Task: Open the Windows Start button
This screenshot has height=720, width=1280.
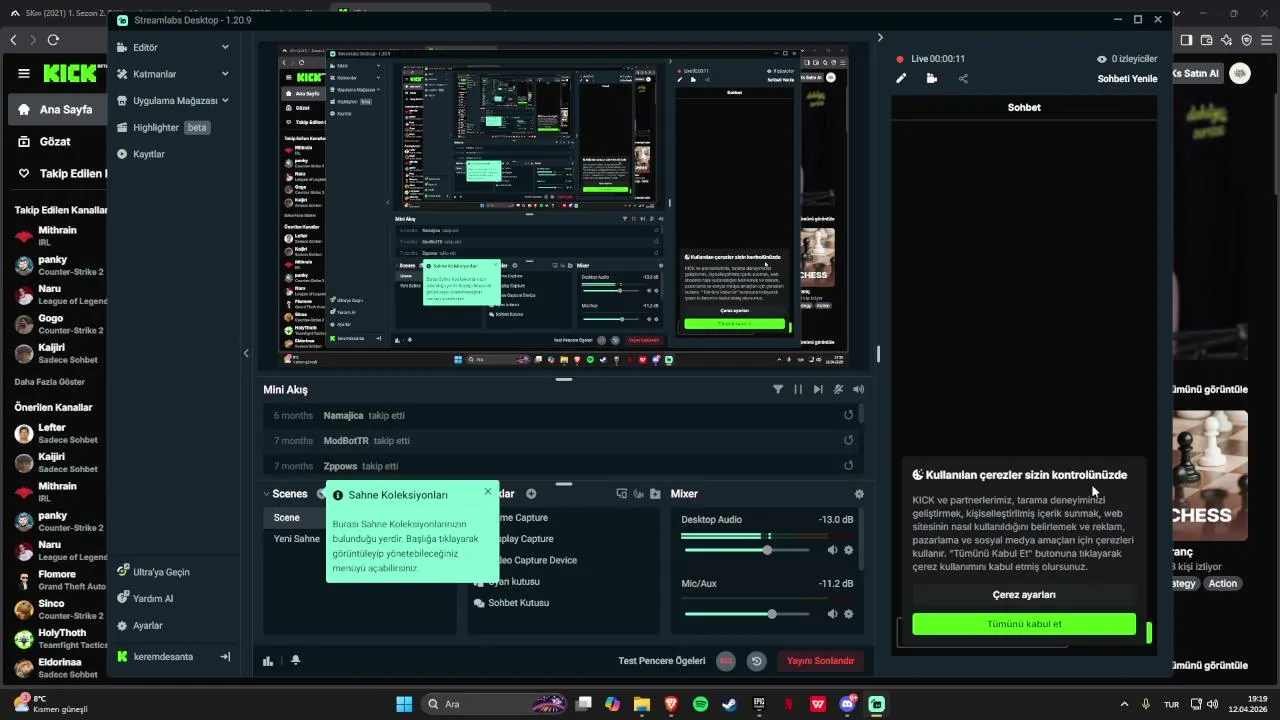Action: [x=404, y=704]
